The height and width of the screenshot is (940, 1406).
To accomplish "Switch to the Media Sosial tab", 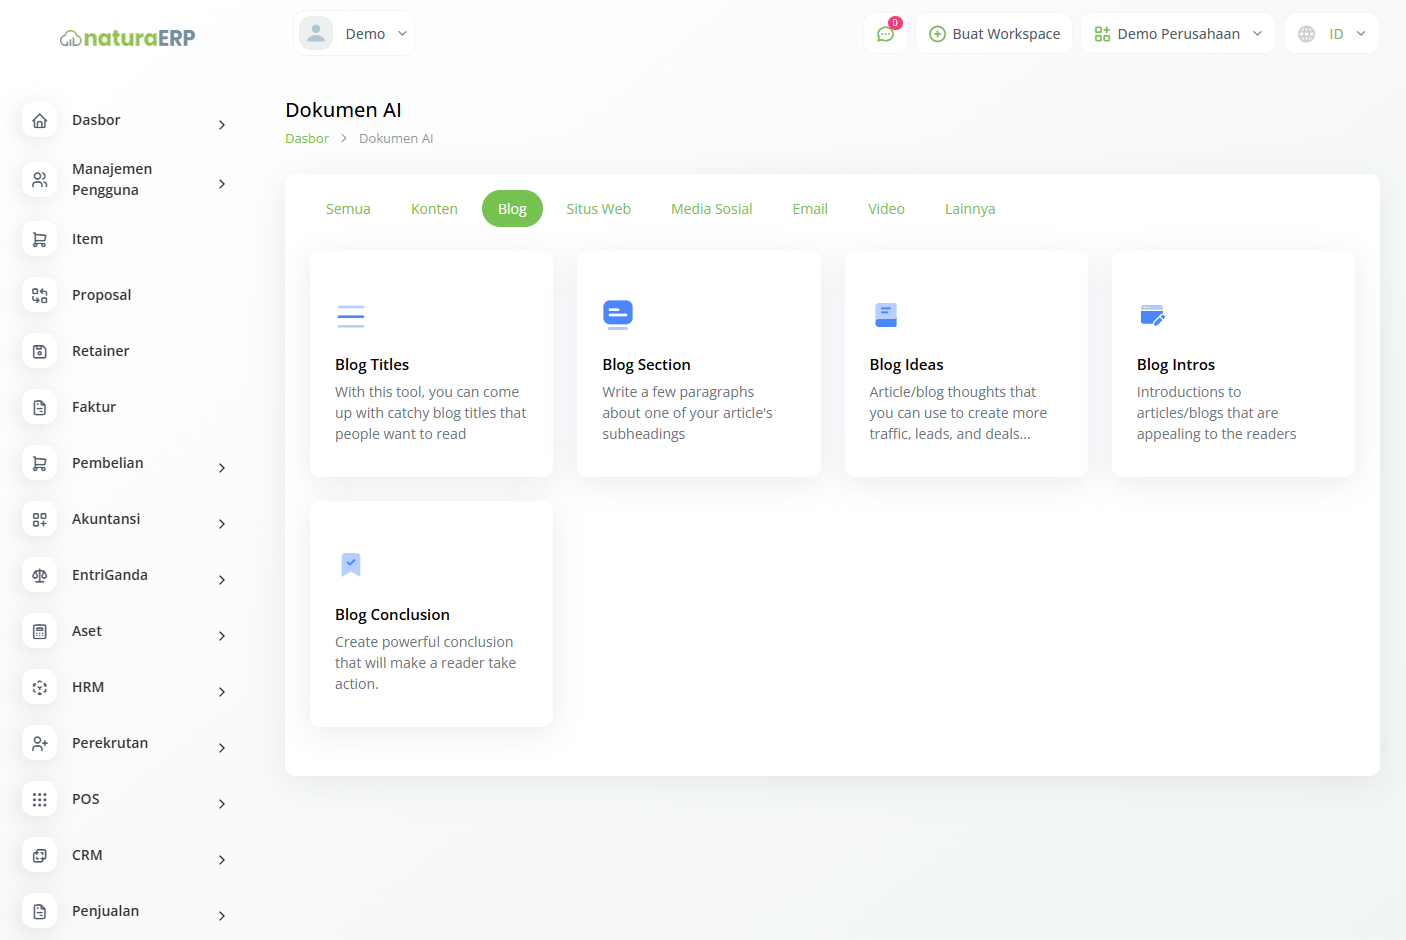I will (711, 209).
